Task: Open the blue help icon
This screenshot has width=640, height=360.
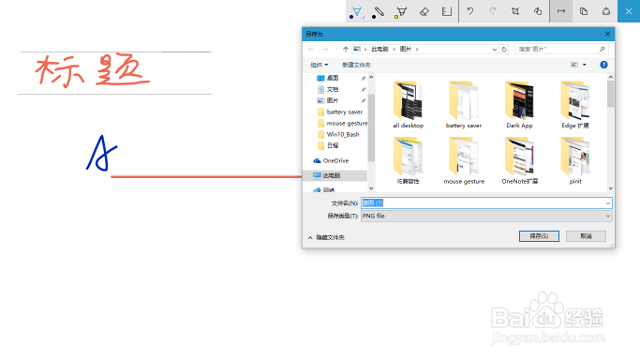Action: click(x=604, y=64)
